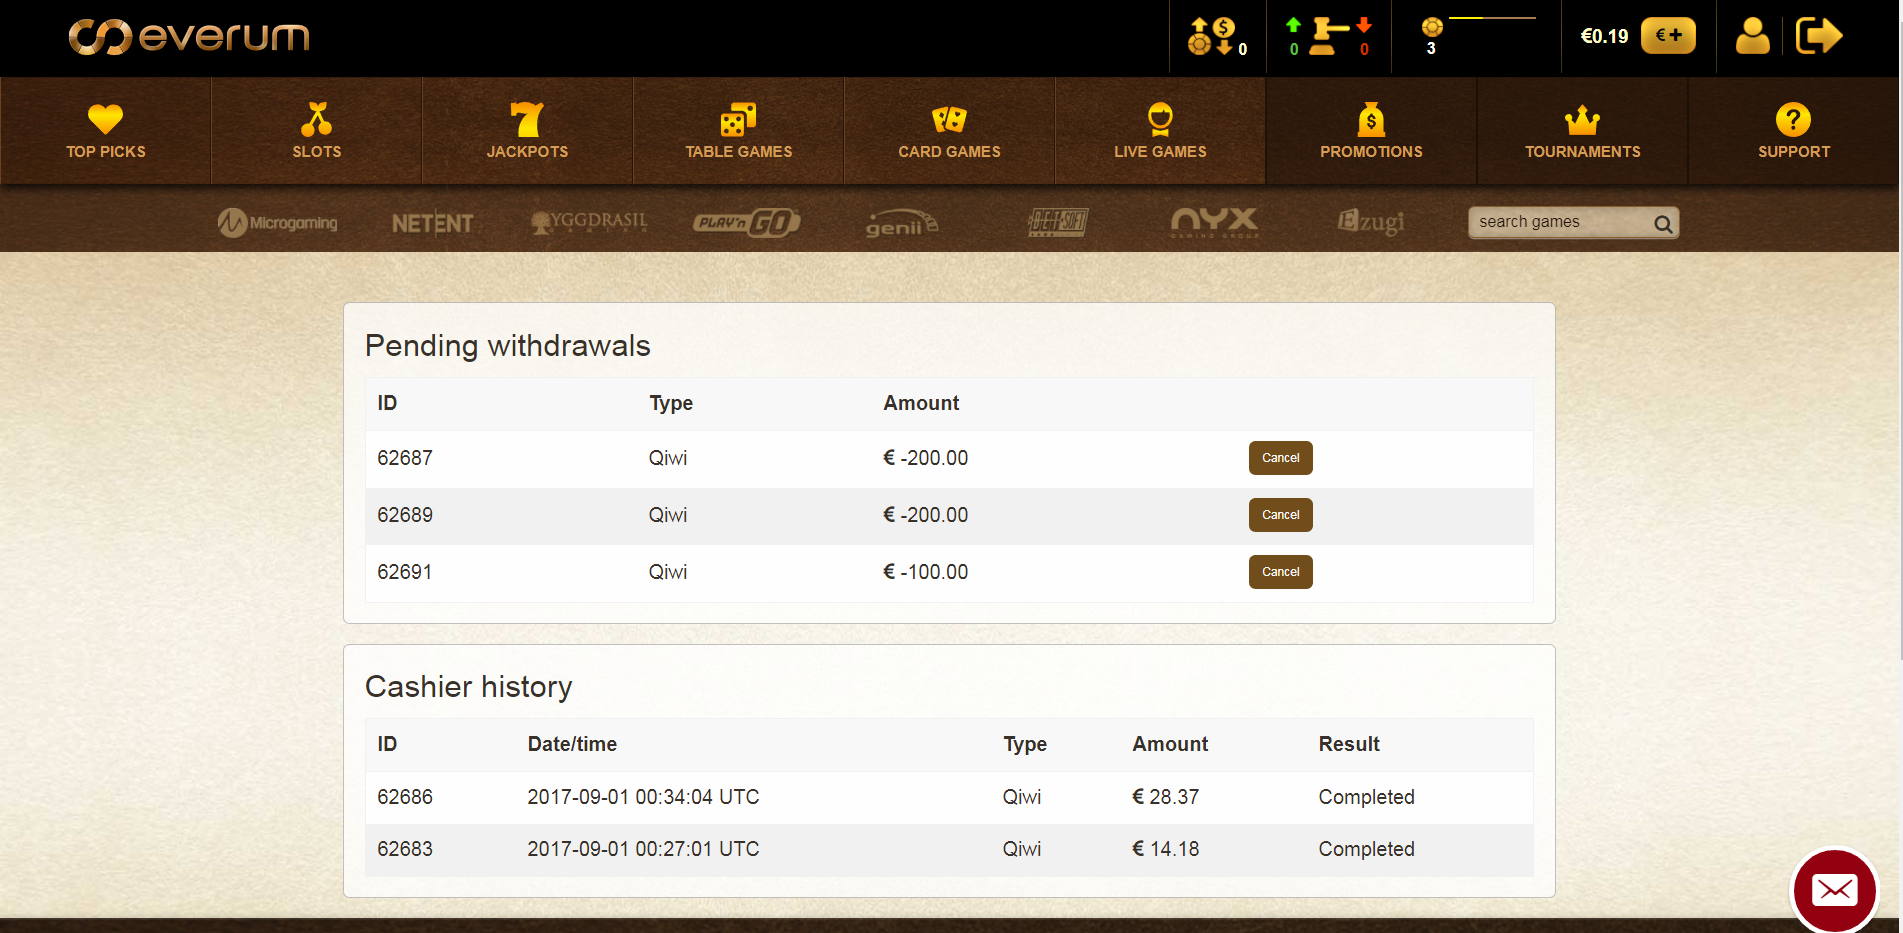Click withdrawal ID 62687
Image resolution: width=1903 pixels, height=933 pixels.
tap(405, 458)
